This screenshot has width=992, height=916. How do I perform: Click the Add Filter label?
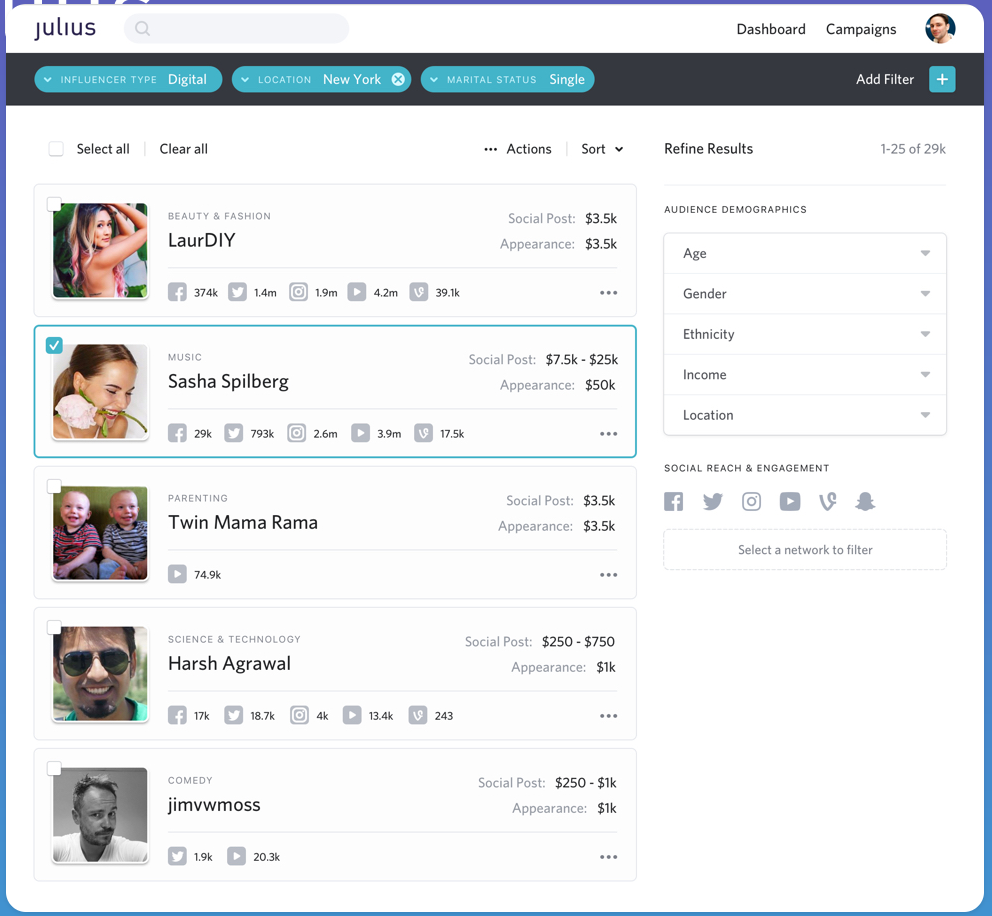884,79
